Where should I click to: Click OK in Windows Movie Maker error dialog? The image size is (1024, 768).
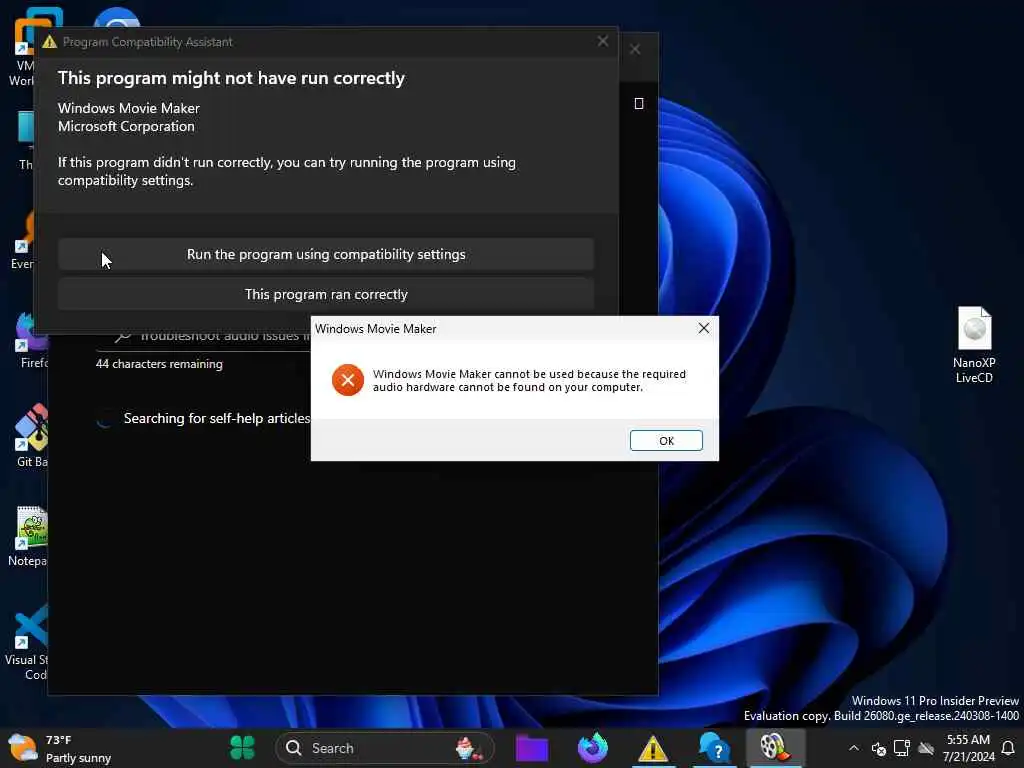(665, 440)
